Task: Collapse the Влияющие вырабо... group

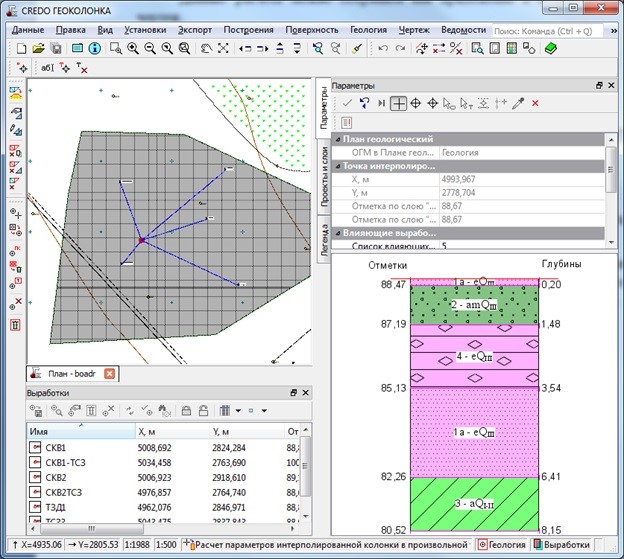Action: click(x=338, y=233)
